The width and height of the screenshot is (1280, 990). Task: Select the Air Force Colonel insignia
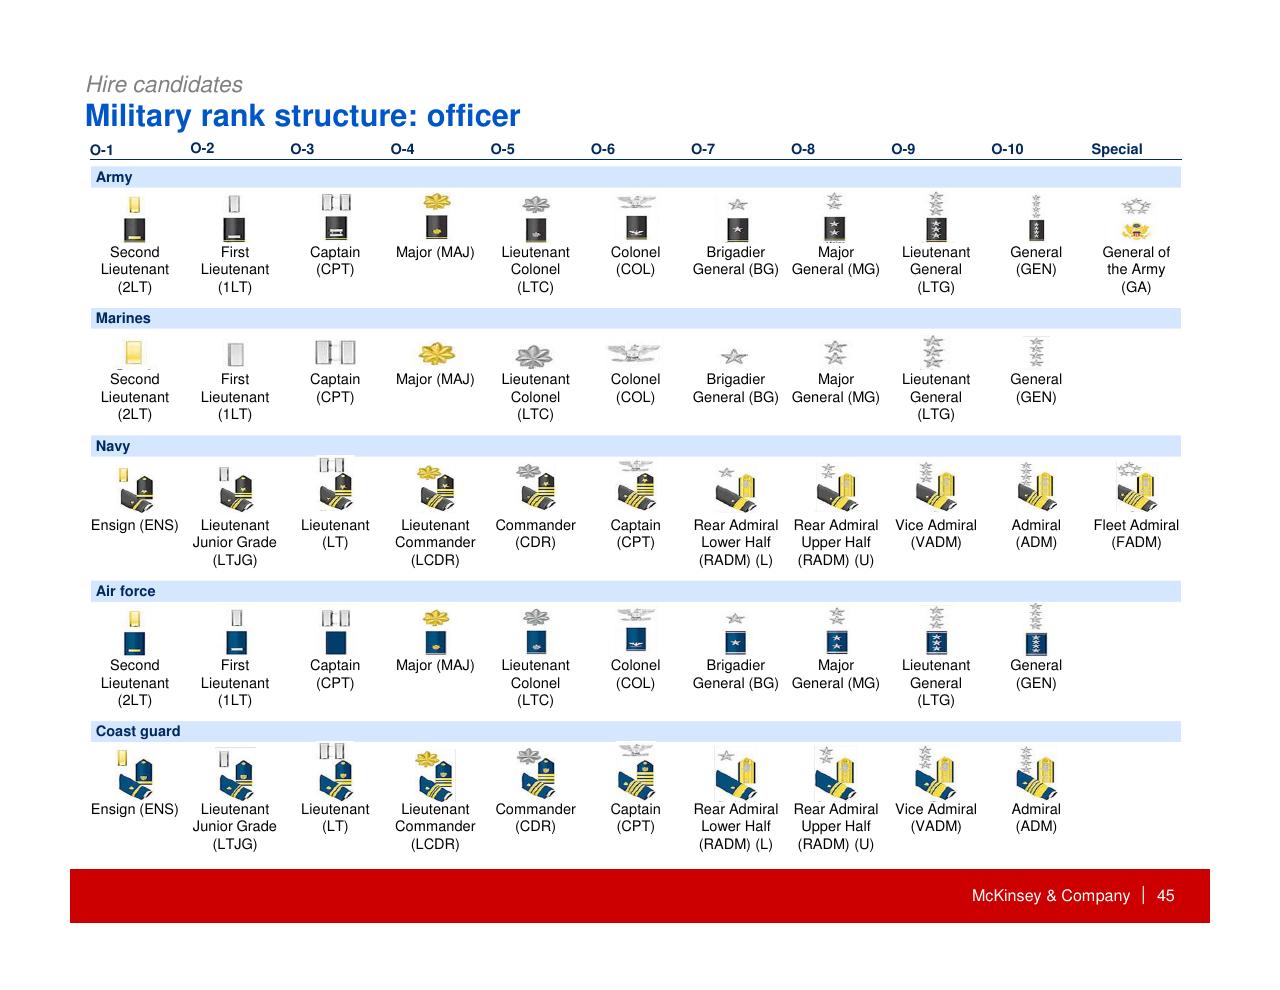coord(636,632)
